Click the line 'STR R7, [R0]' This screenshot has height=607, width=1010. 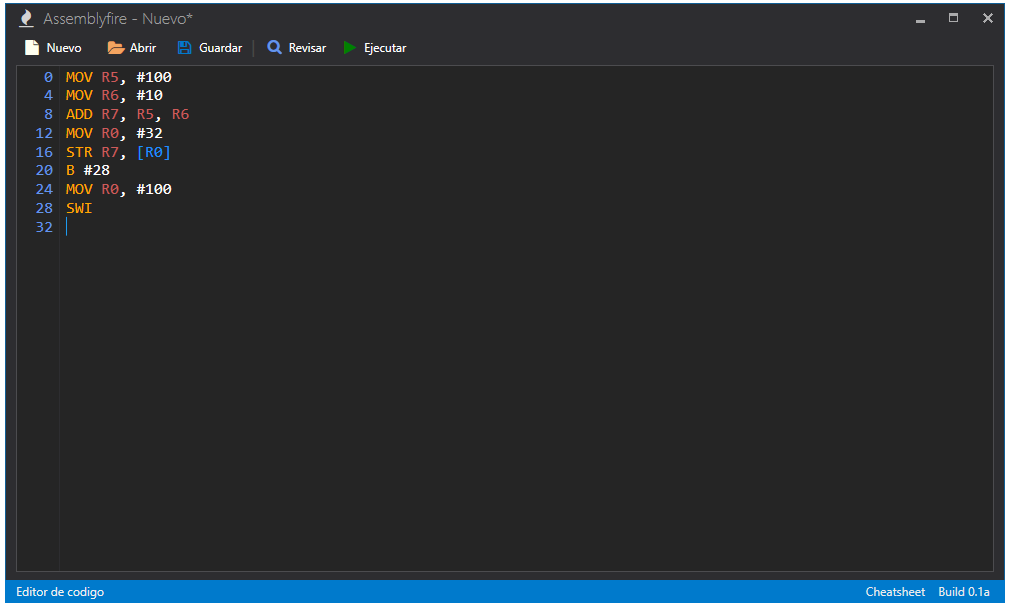119,152
